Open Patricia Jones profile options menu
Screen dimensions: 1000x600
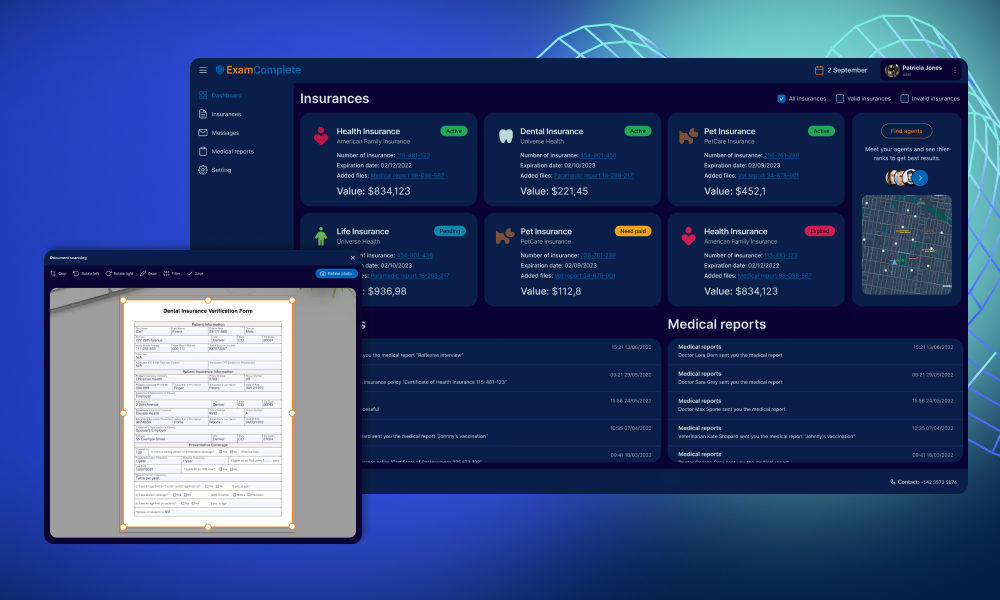pyautogui.click(x=954, y=70)
